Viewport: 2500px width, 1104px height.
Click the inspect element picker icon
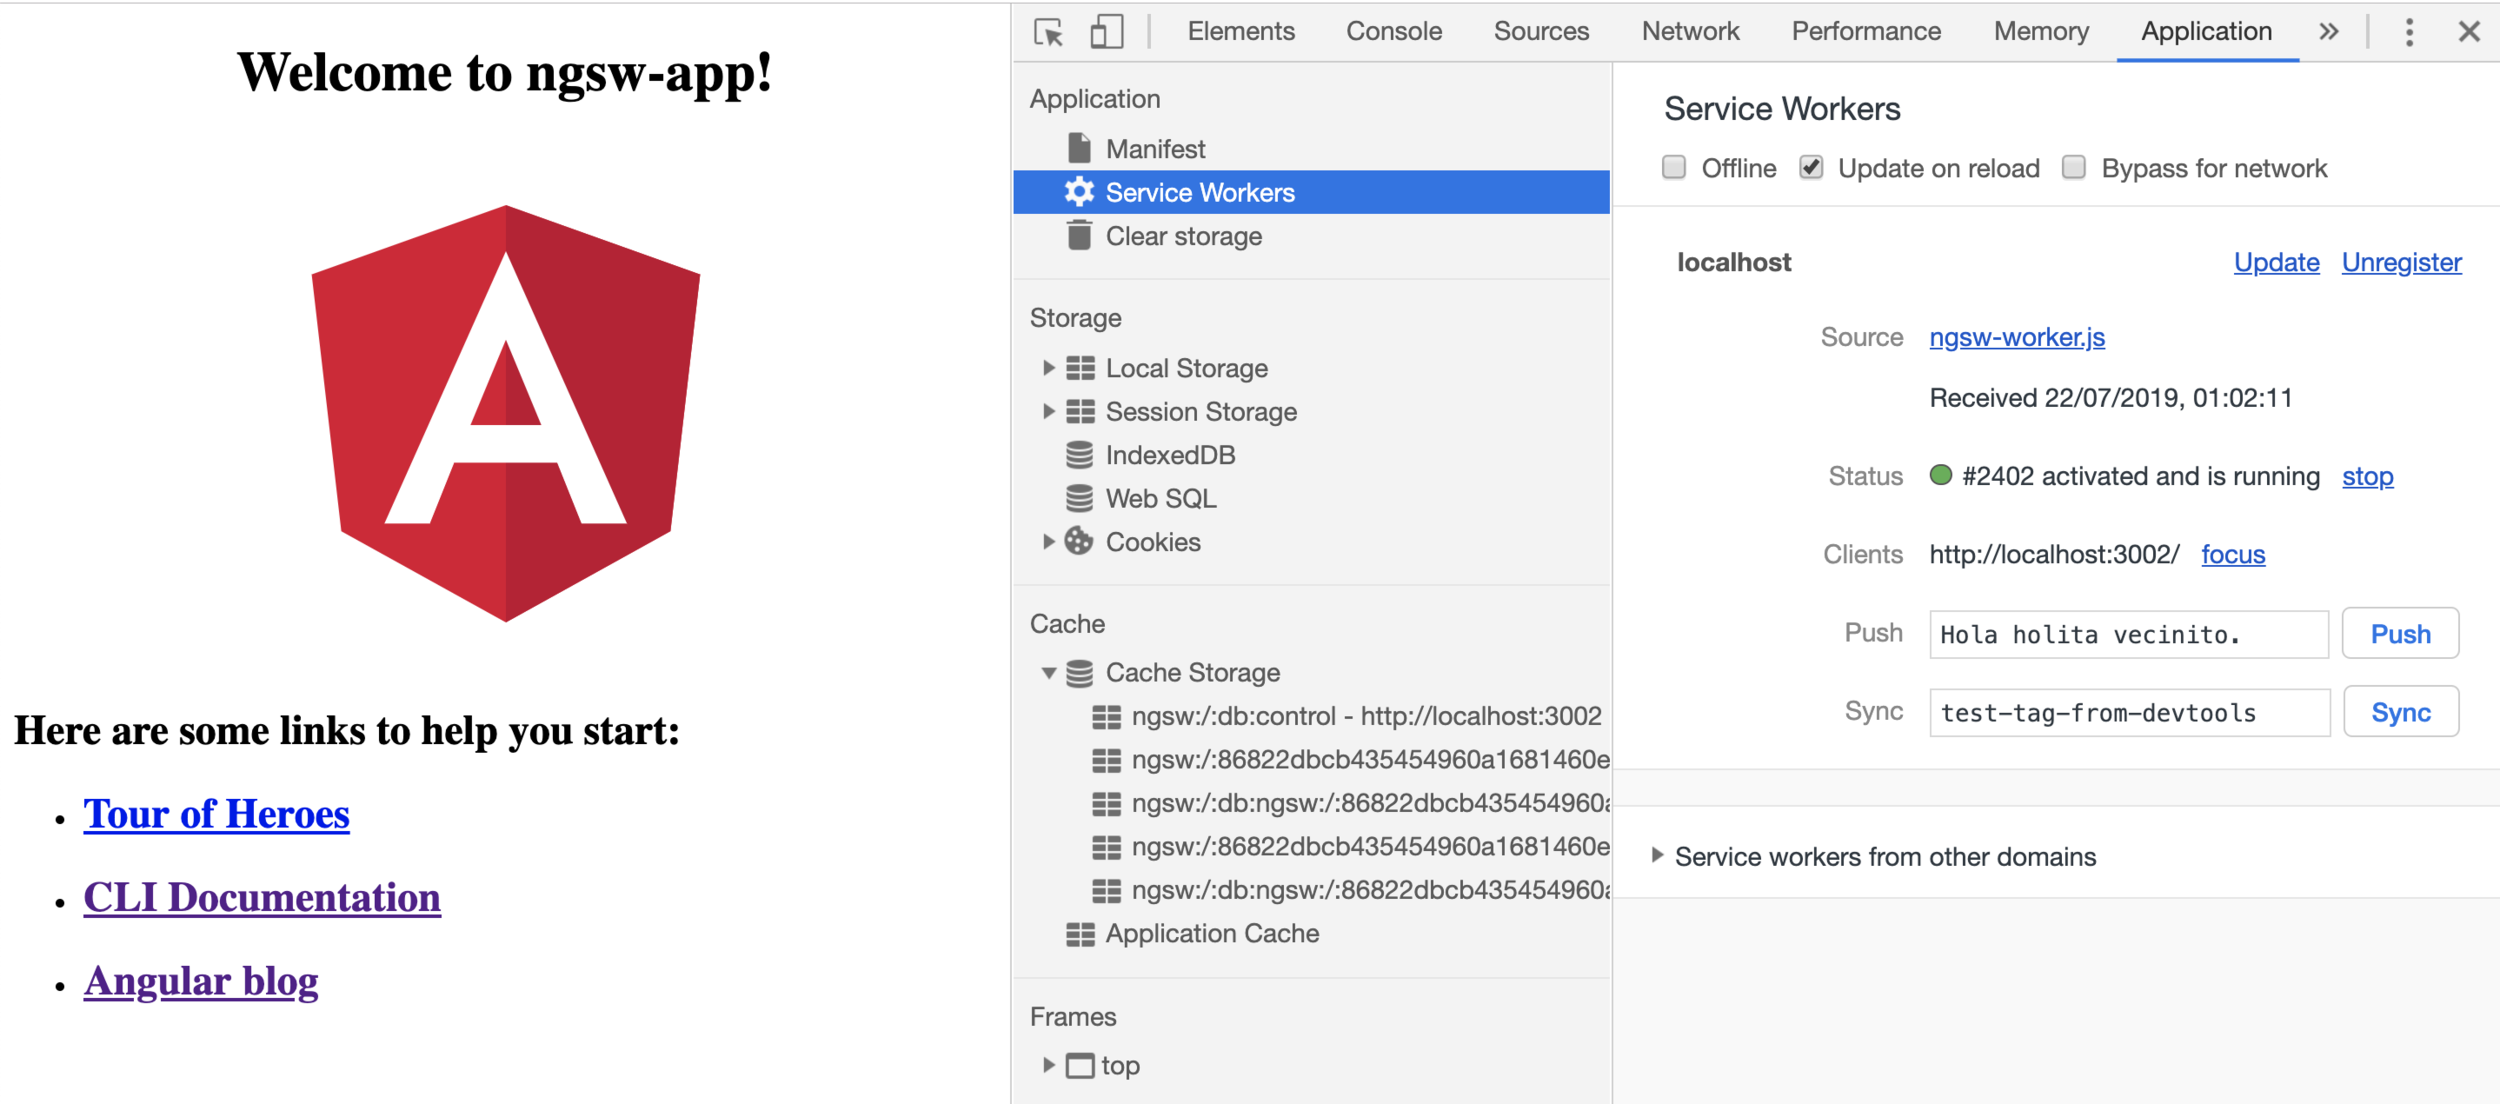point(1048,32)
